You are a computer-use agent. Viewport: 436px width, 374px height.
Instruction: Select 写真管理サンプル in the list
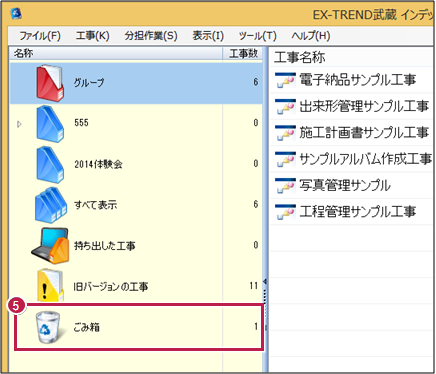(345, 185)
